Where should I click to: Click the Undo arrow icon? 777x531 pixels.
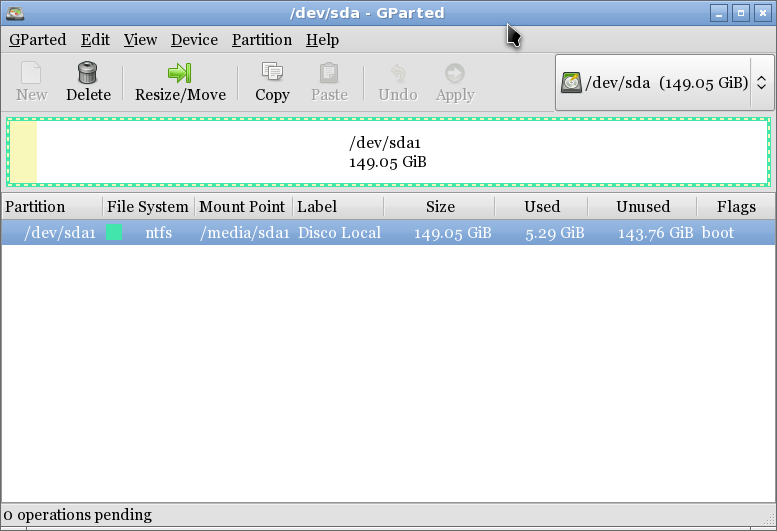click(398, 73)
